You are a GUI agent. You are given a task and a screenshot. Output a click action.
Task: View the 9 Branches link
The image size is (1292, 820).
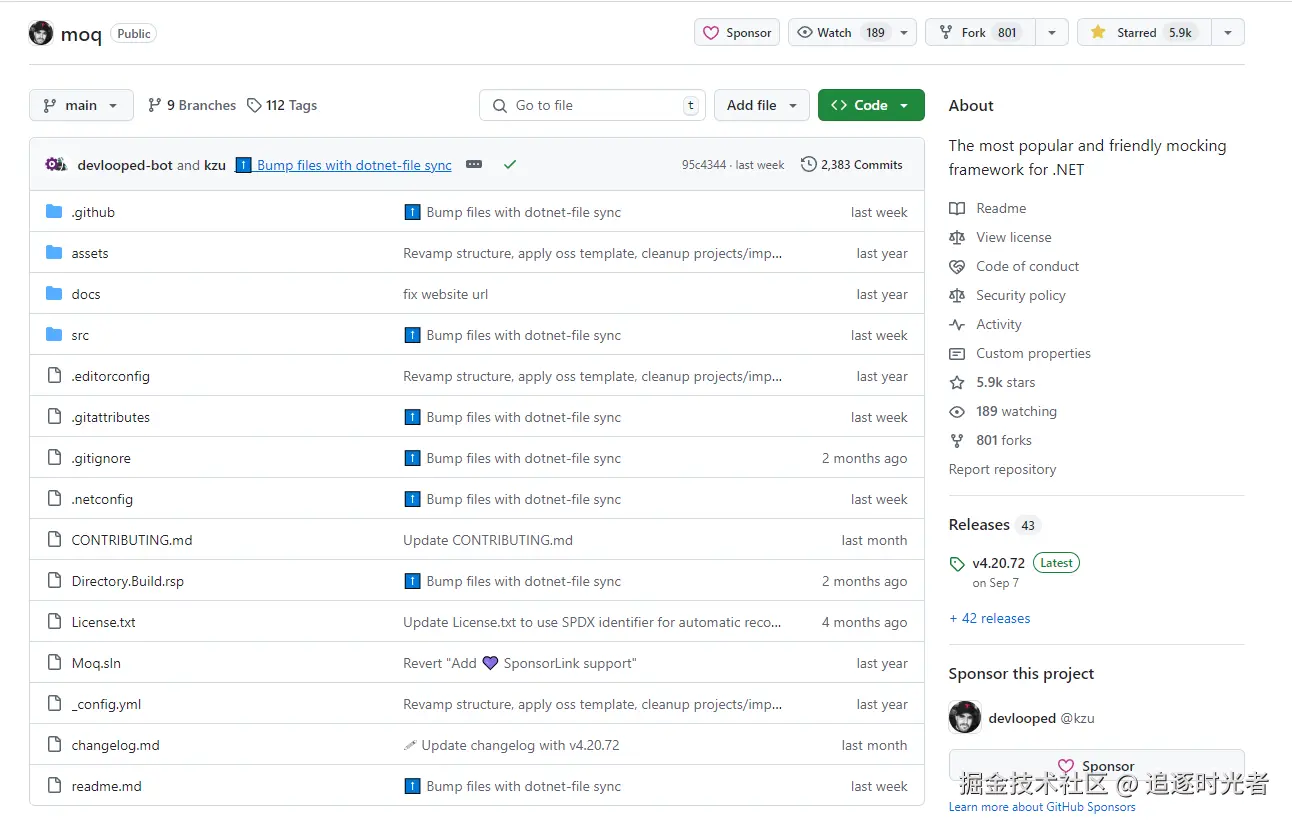(192, 105)
